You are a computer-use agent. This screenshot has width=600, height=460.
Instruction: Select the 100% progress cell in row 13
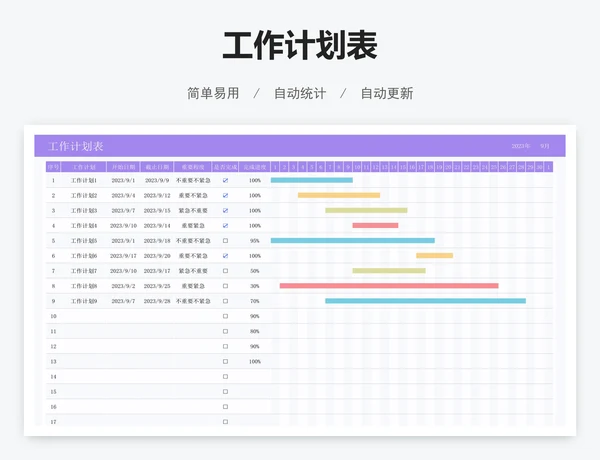point(255,362)
